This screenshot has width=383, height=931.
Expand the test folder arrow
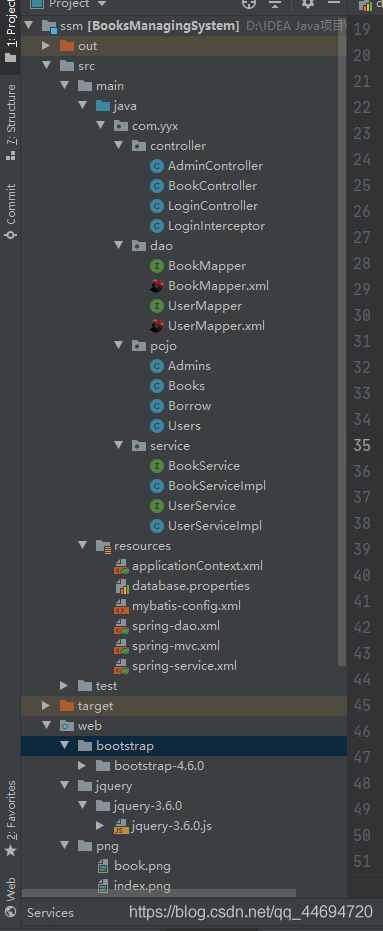(x=64, y=686)
